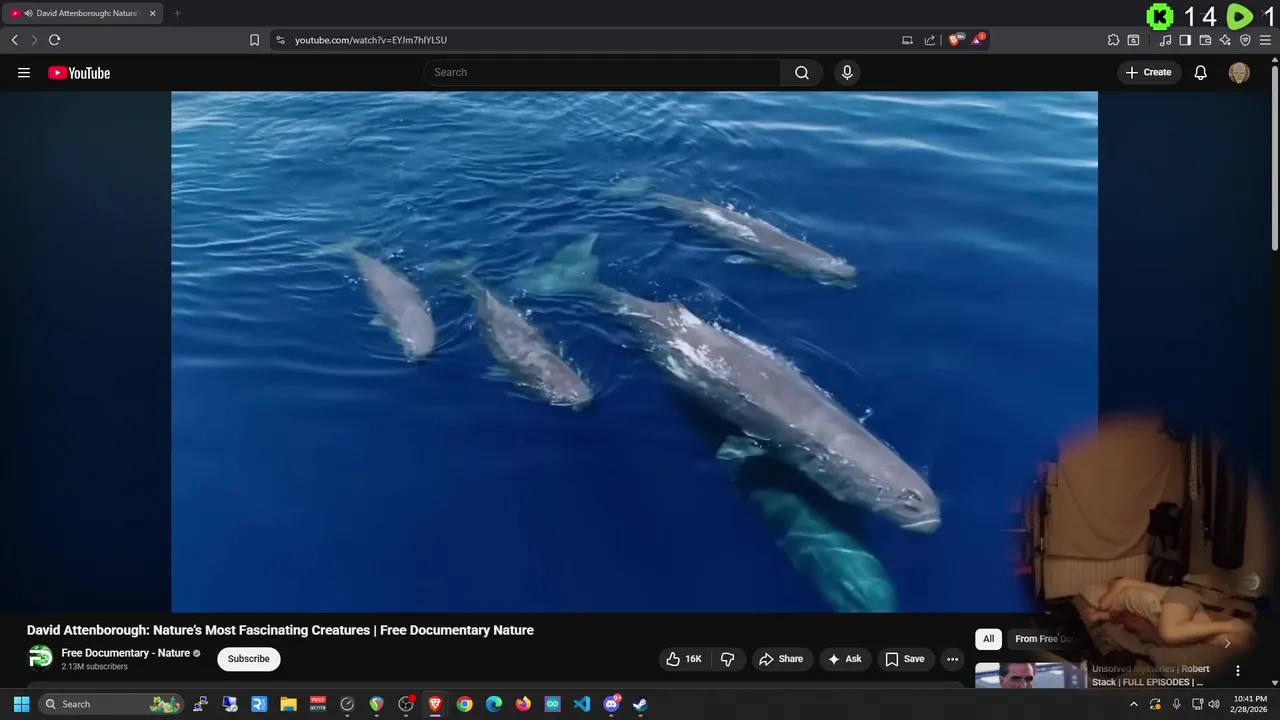The width and height of the screenshot is (1280, 720).
Task: Open Brave Shields lion icon
Action: (955, 40)
